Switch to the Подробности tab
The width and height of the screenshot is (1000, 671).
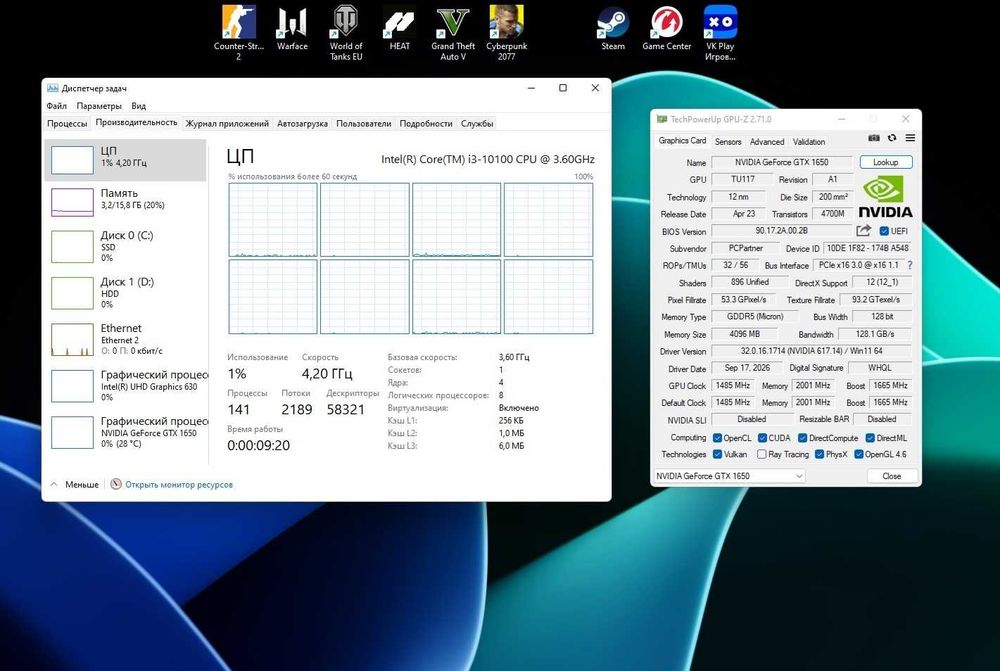426,123
